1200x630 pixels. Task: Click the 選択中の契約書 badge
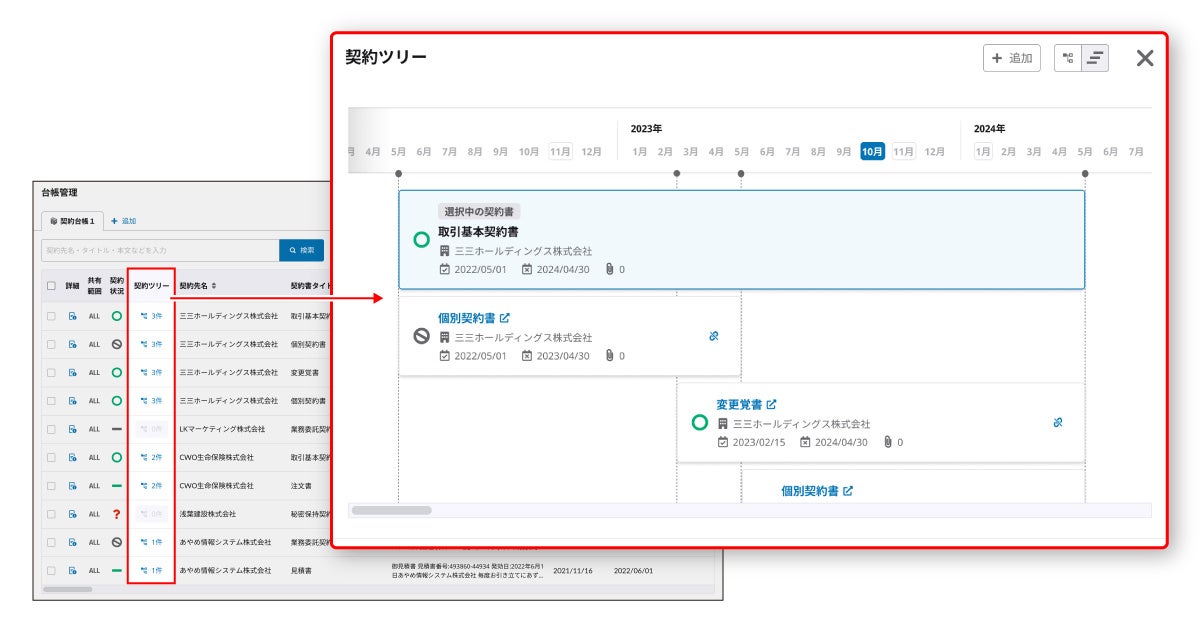(x=479, y=212)
